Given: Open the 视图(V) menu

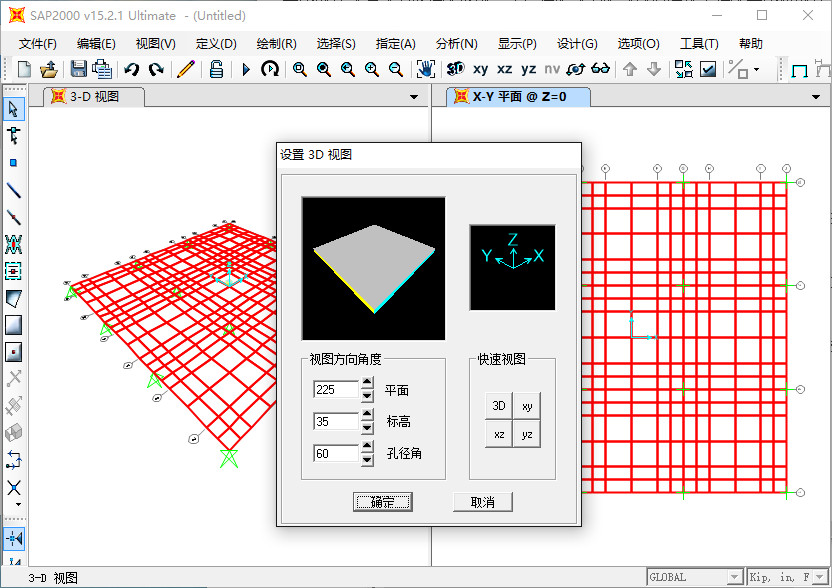Looking at the screenshot, I should 155,44.
